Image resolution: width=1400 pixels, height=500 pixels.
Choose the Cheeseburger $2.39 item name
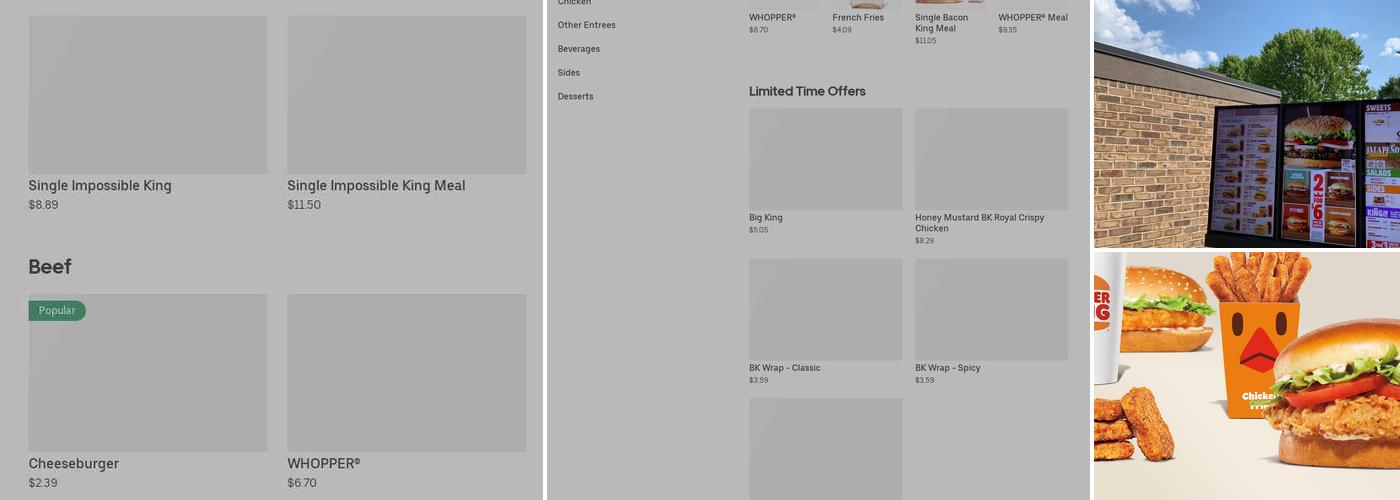[x=74, y=464]
